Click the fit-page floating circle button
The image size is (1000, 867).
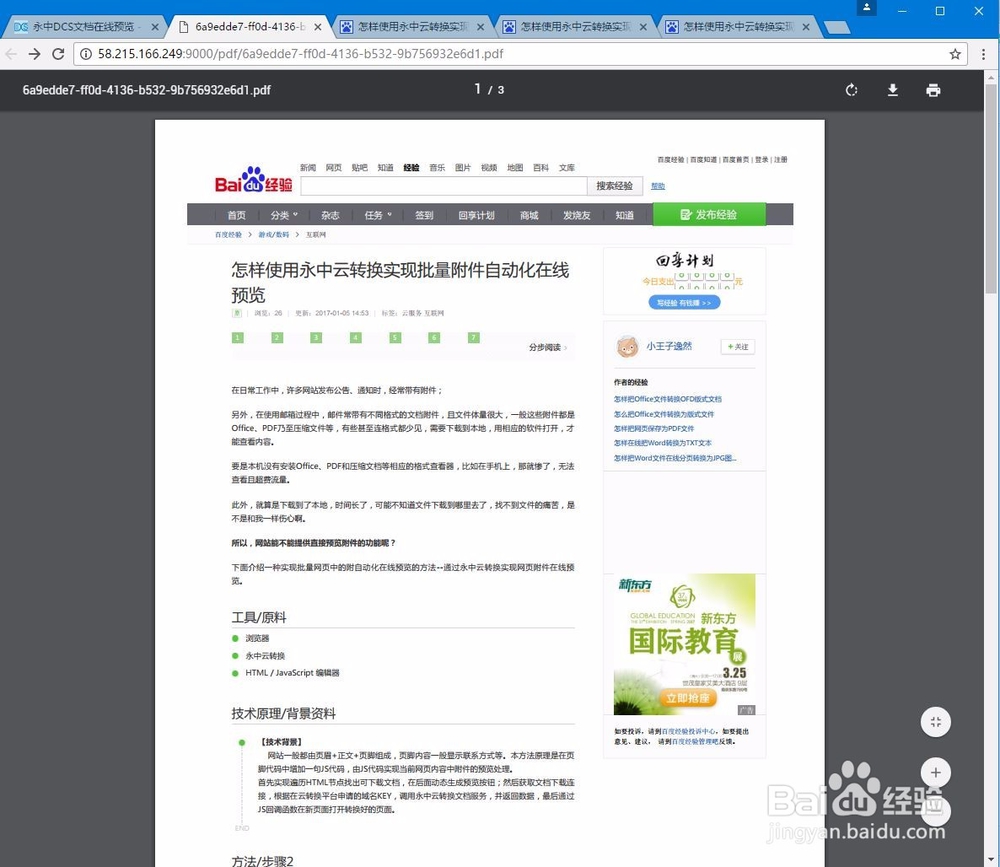point(935,721)
